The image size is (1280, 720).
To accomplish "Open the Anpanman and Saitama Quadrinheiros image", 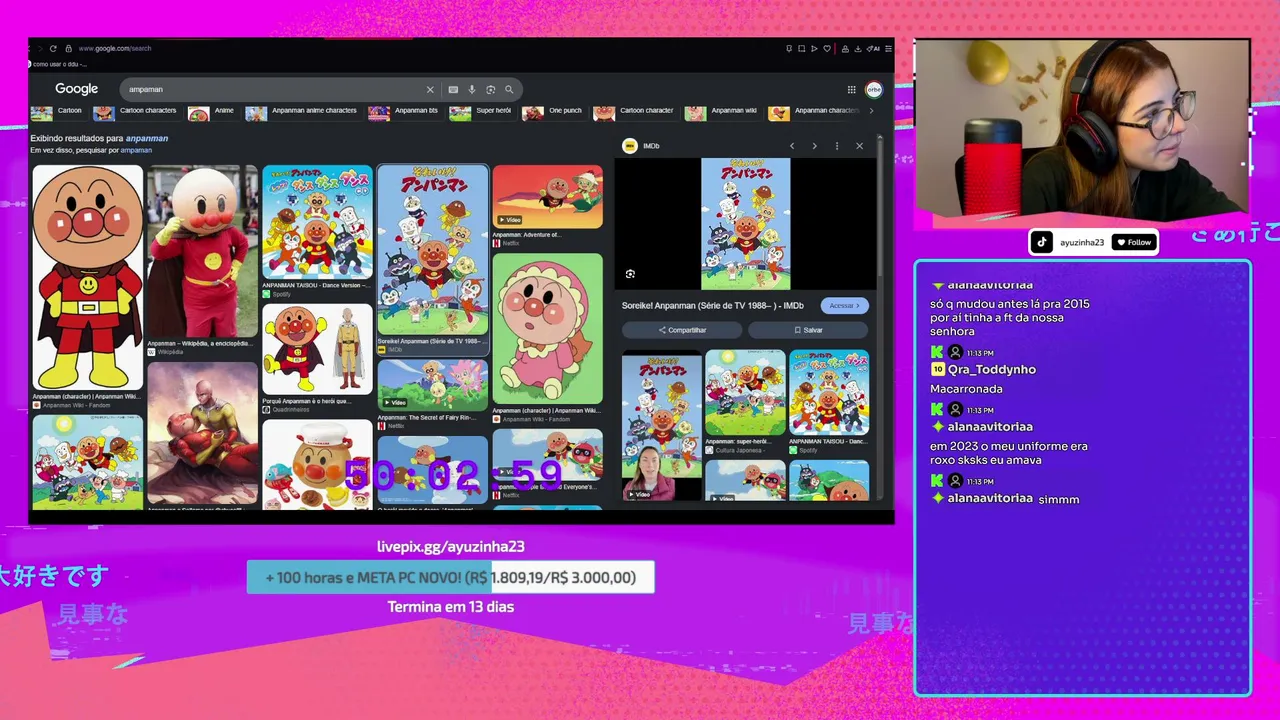I will pos(317,350).
